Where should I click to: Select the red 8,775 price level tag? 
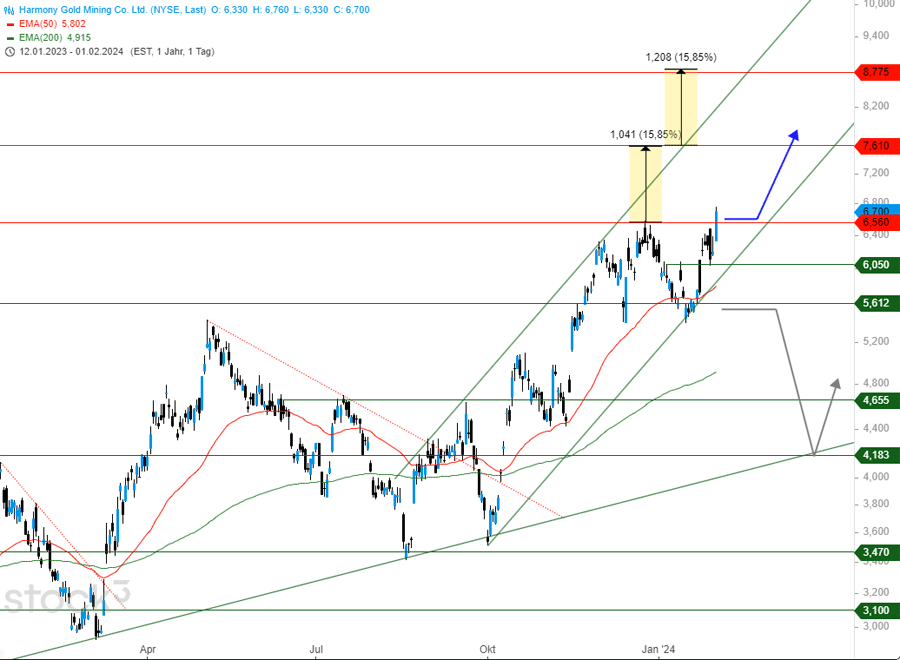tap(875, 72)
